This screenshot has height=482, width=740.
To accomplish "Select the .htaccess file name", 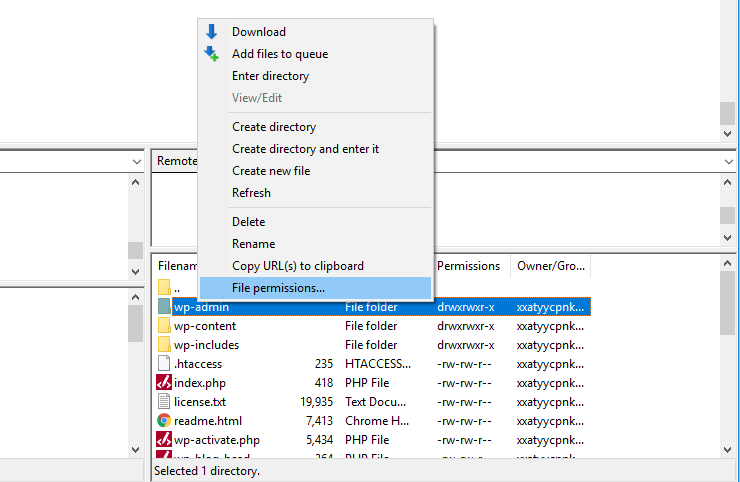I will coord(198,364).
